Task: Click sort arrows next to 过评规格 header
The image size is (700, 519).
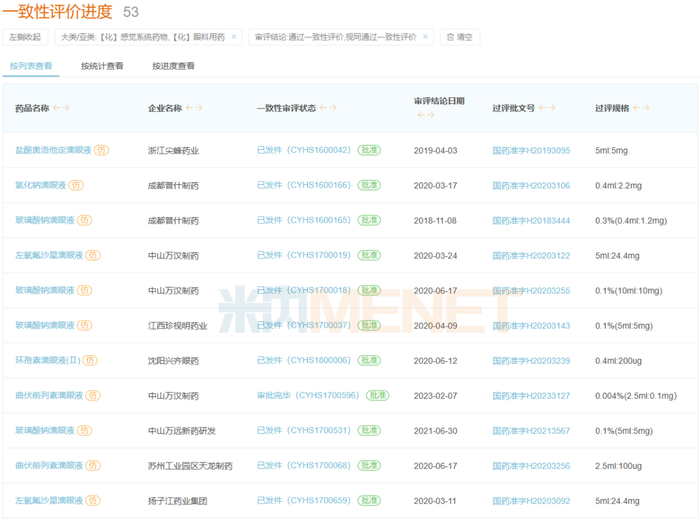Action: click(641, 108)
